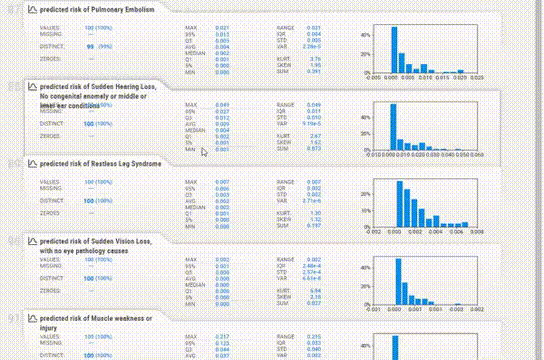This screenshot has width=544, height=360.
Task: Click the SKEW value 1.95 for Pulmonary Embolism
Action: (x=315, y=65)
